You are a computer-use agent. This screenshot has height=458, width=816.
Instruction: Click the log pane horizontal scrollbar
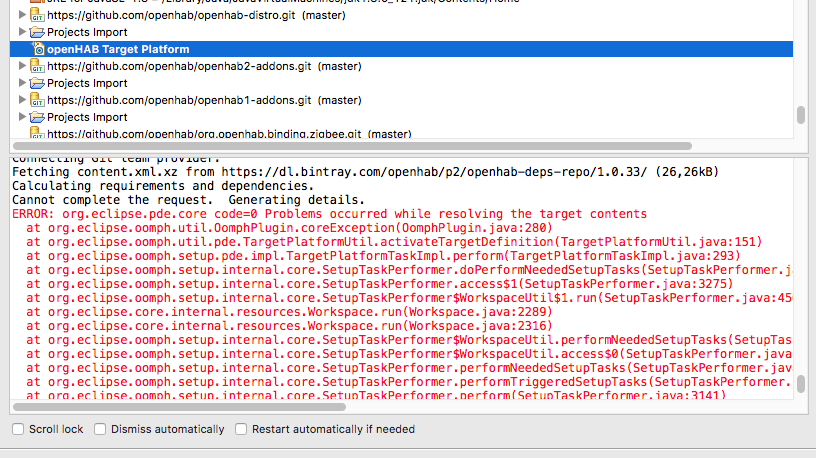180,407
